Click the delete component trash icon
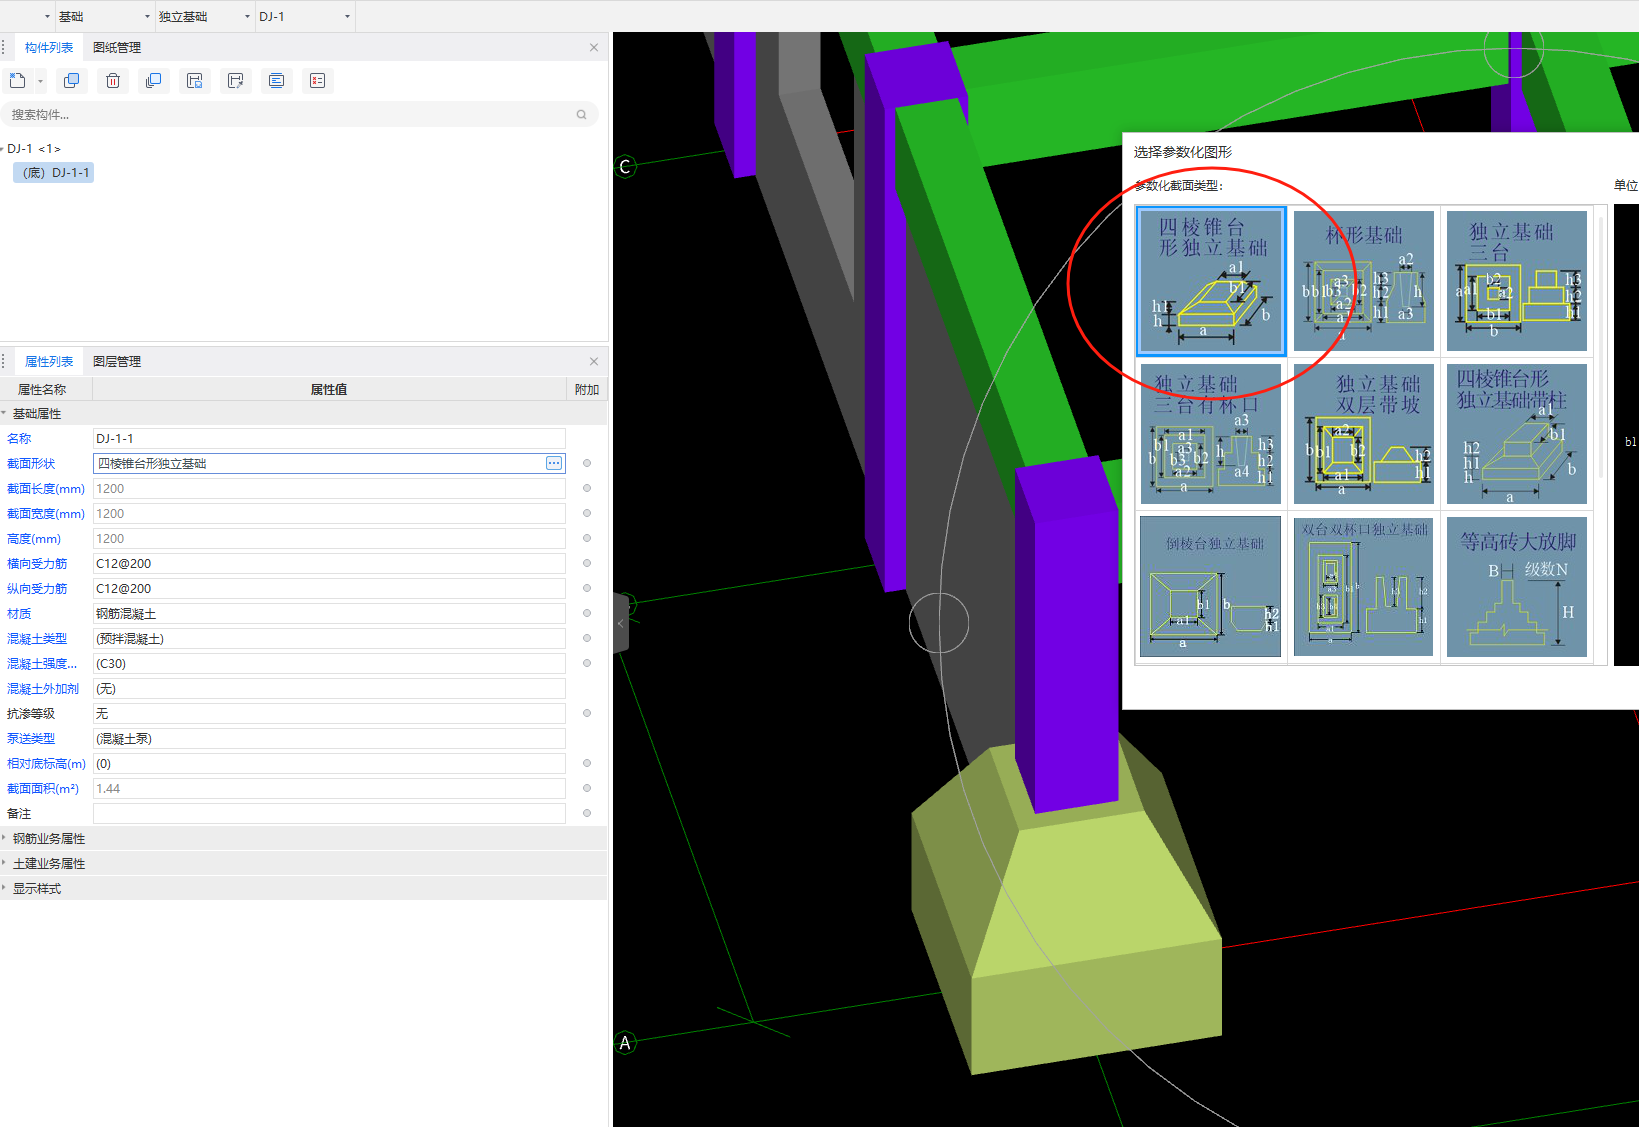Viewport: 1639px width, 1127px height. (x=113, y=81)
